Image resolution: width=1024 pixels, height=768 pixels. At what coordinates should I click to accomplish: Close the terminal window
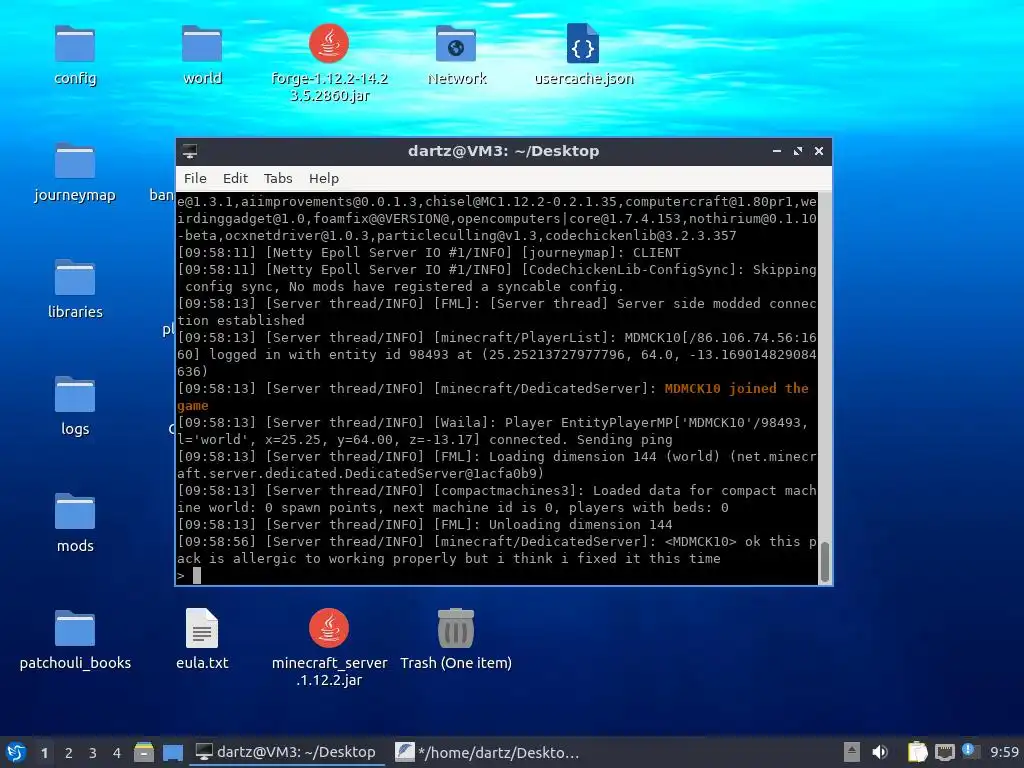[x=818, y=151]
